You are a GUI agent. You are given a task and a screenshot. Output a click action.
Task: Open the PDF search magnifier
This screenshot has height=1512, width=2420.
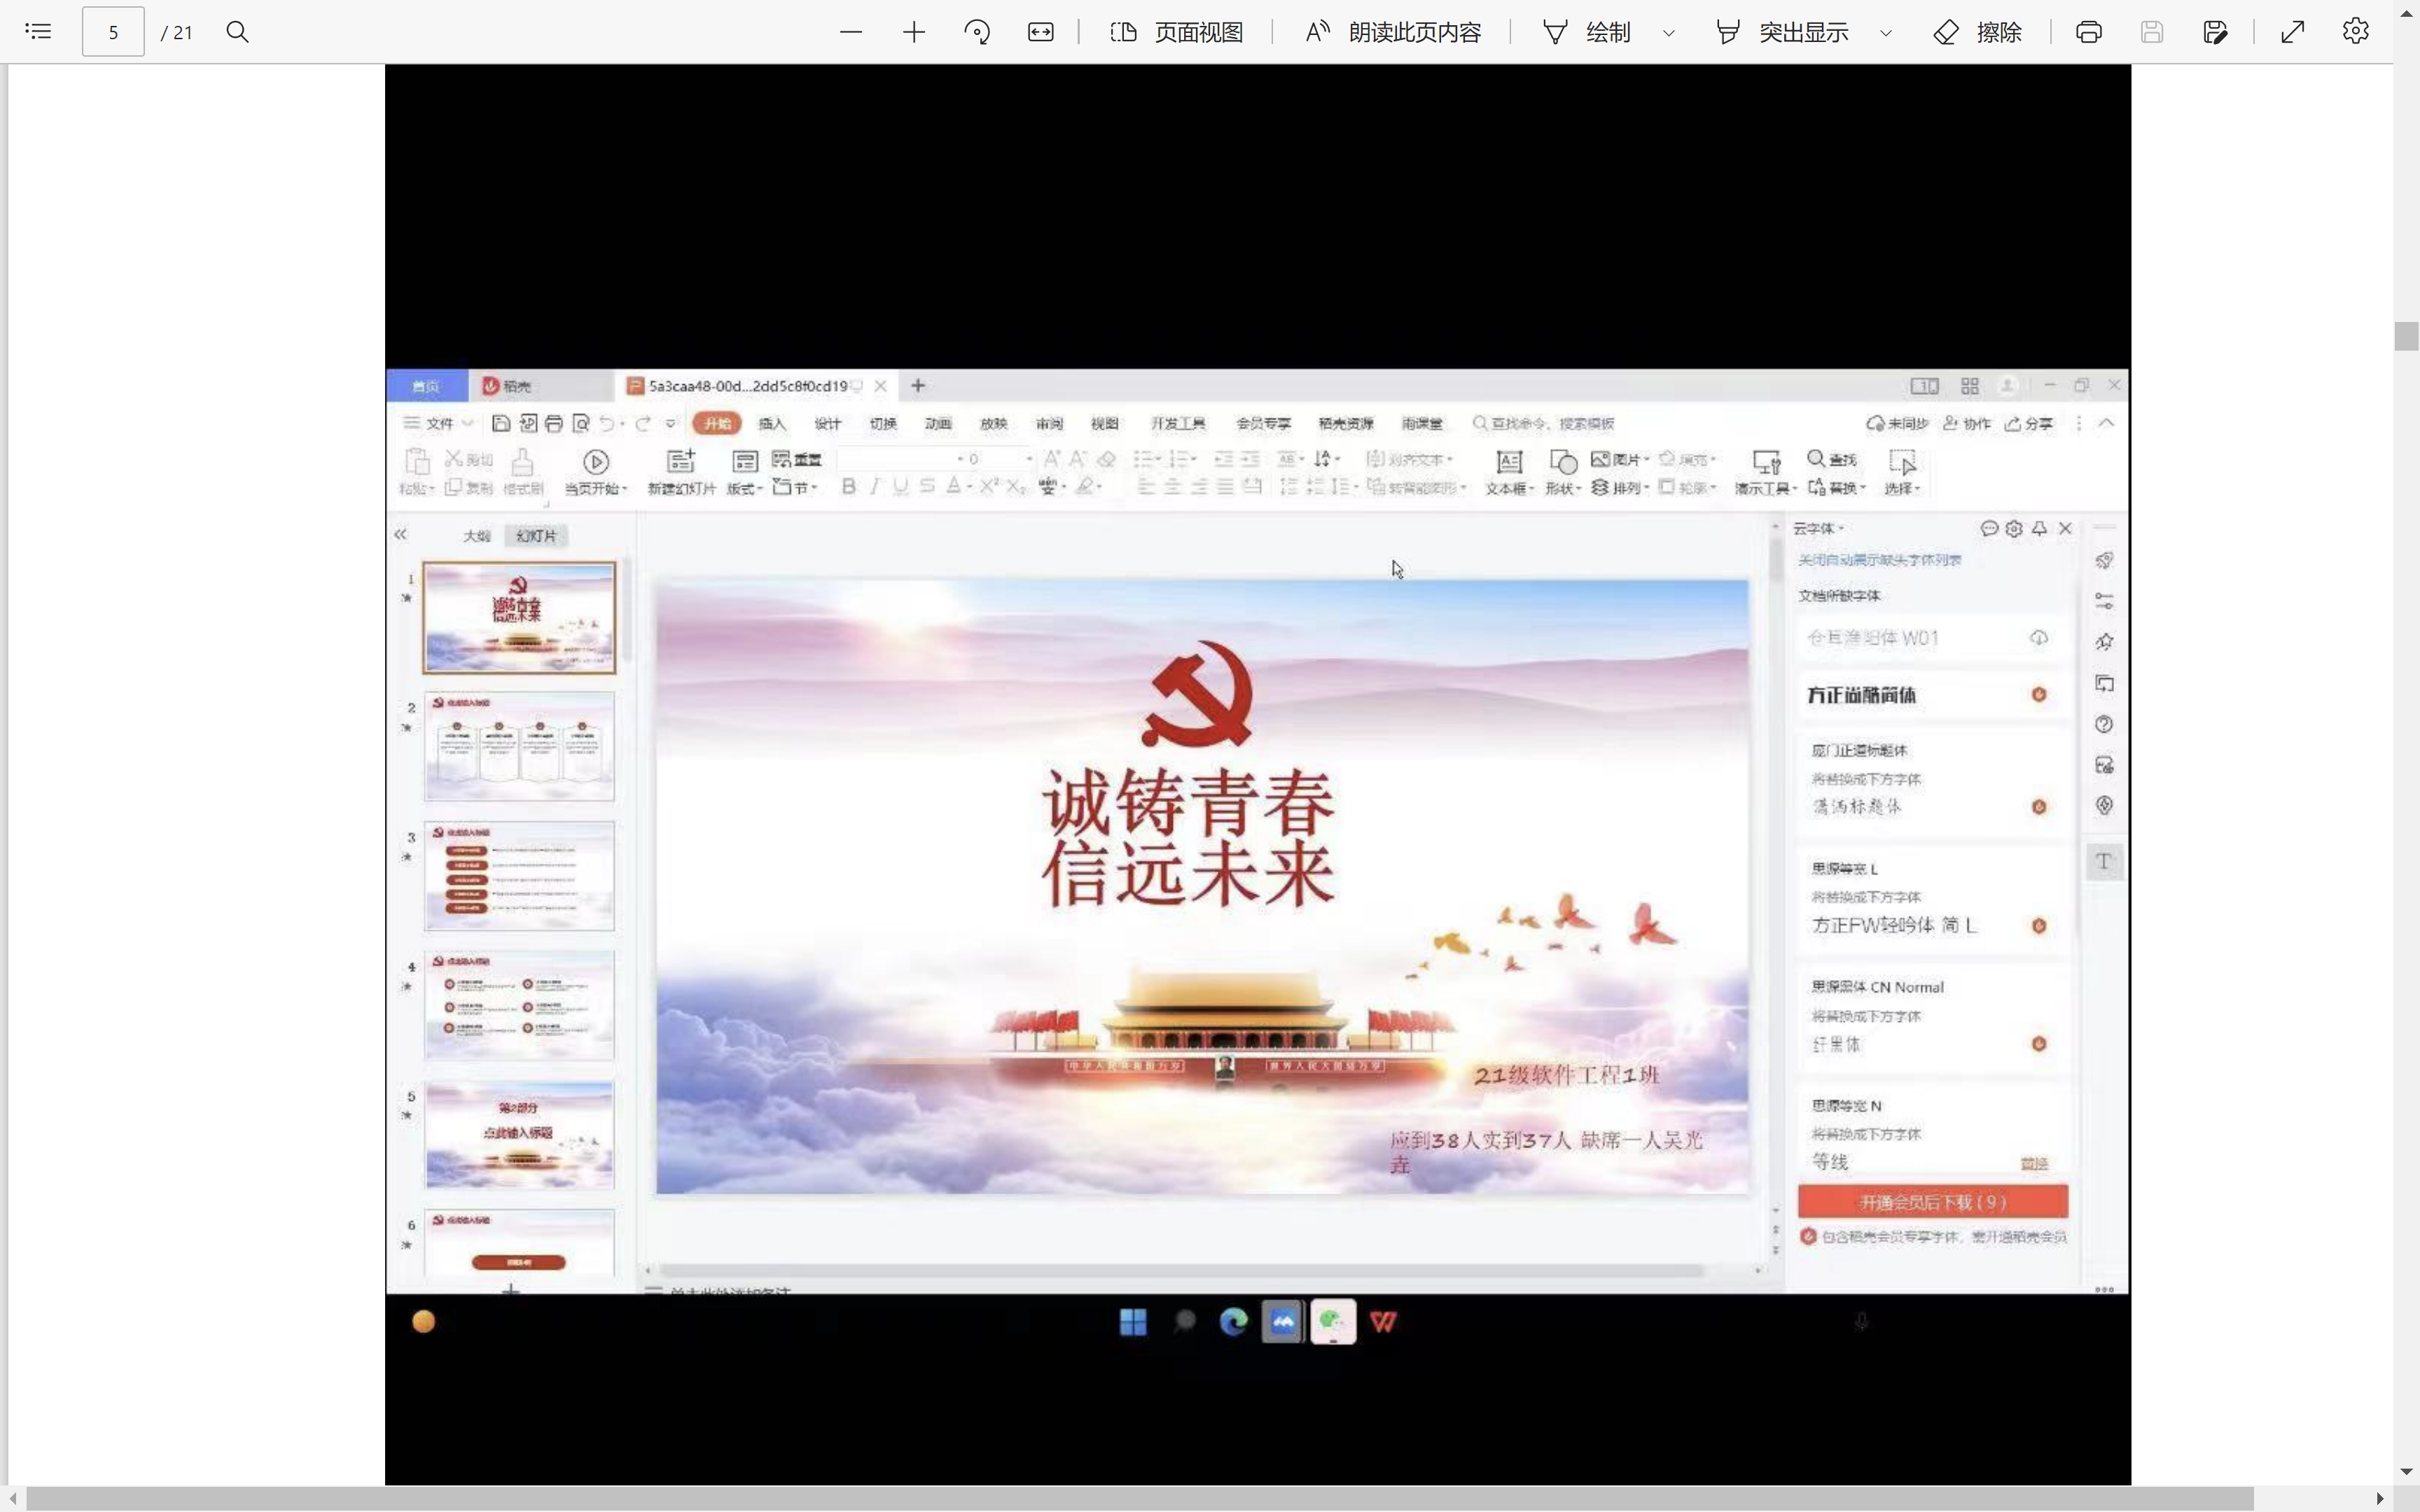[x=237, y=32]
